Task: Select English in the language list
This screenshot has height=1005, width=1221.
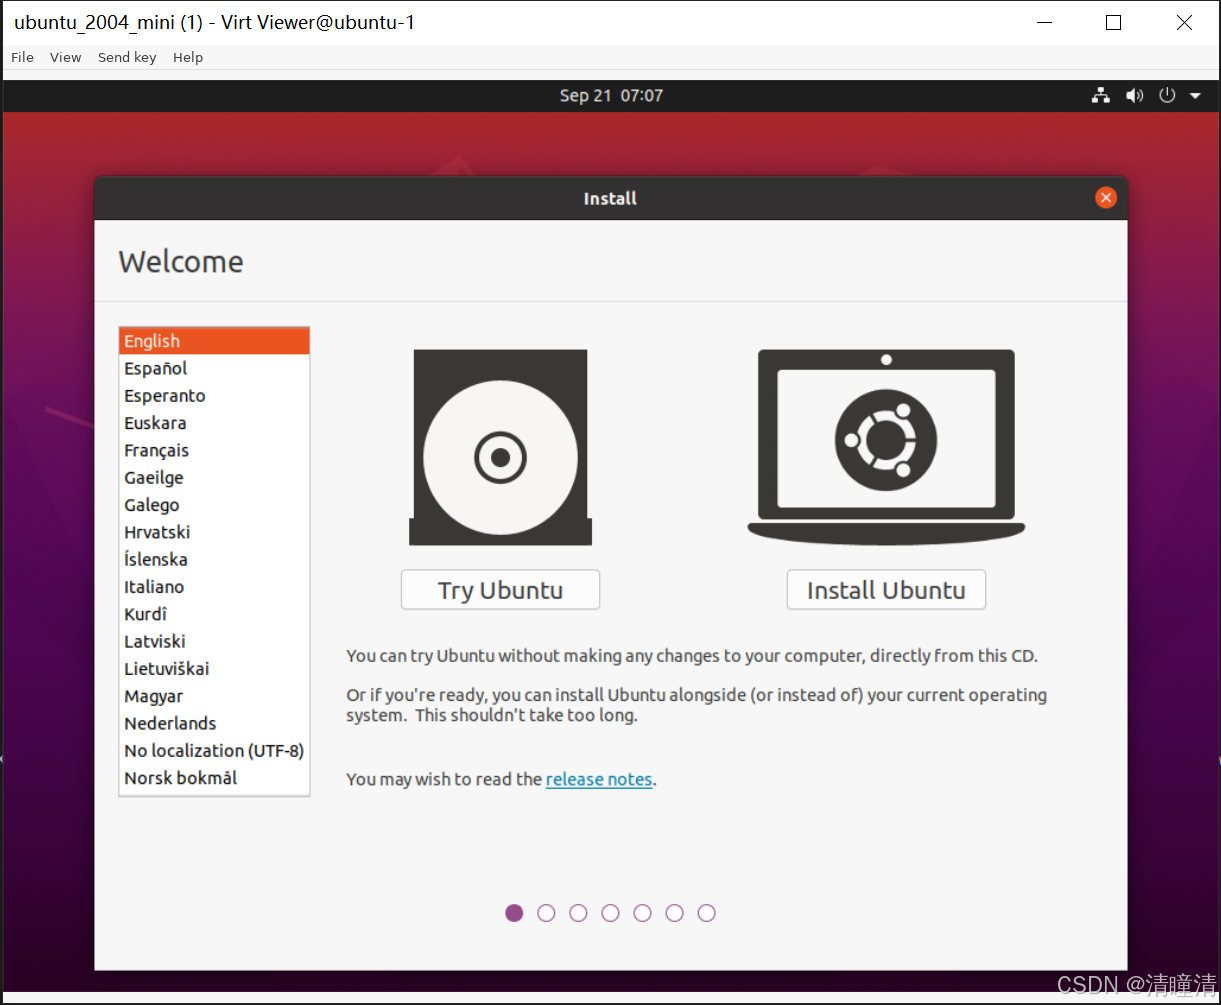Action: (x=214, y=341)
